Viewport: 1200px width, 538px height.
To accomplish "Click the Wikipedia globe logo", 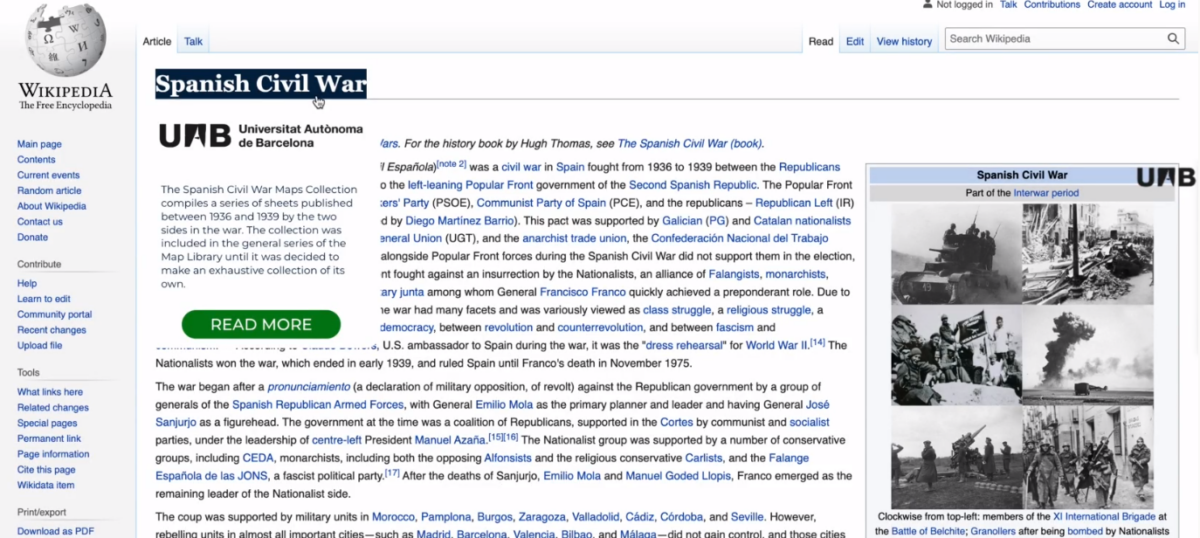I will 65,40.
